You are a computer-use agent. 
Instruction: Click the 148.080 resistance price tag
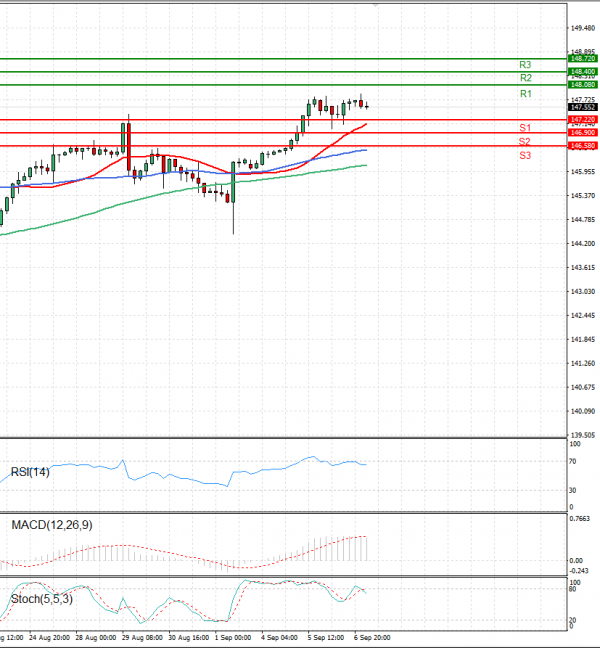point(583,85)
